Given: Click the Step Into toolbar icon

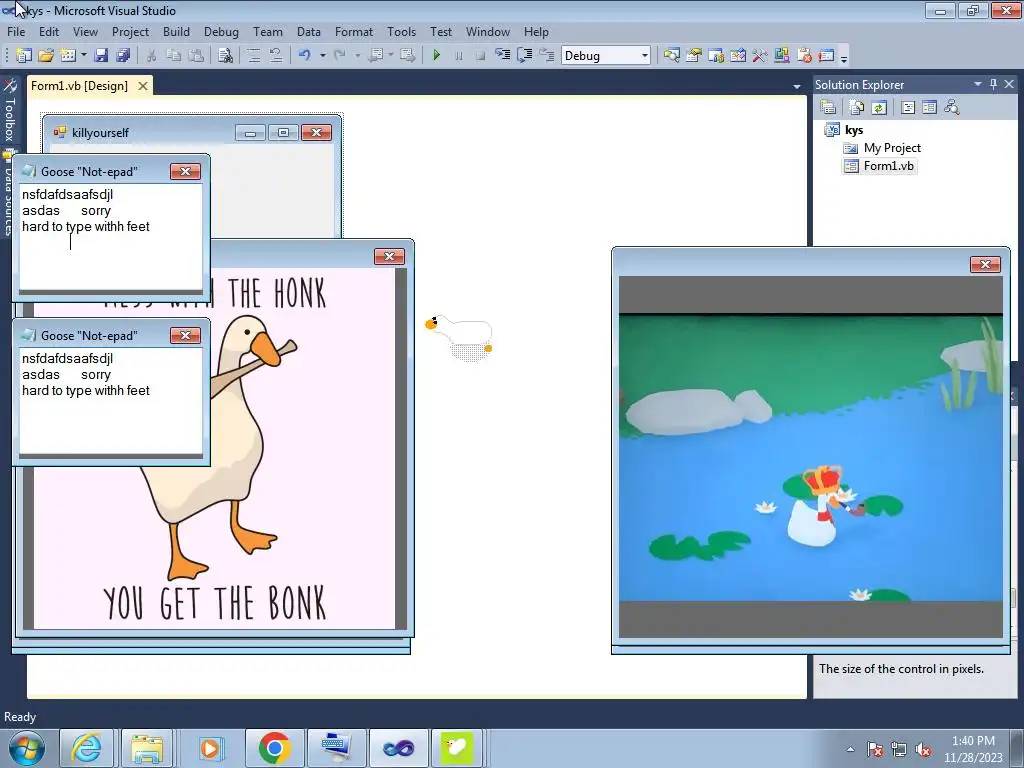Looking at the screenshot, I should (502, 56).
